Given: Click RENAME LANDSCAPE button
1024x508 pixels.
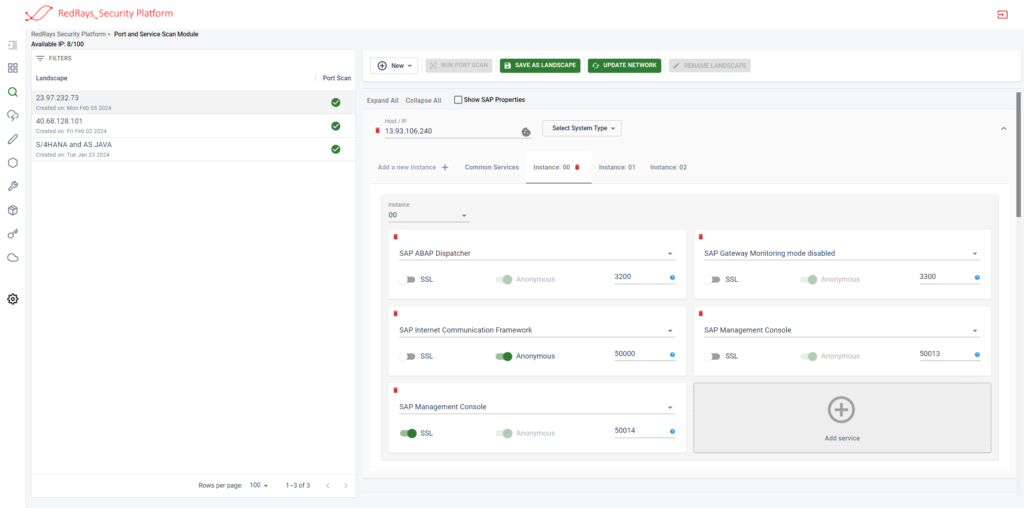Looking at the screenshot, I should (710, 66).
